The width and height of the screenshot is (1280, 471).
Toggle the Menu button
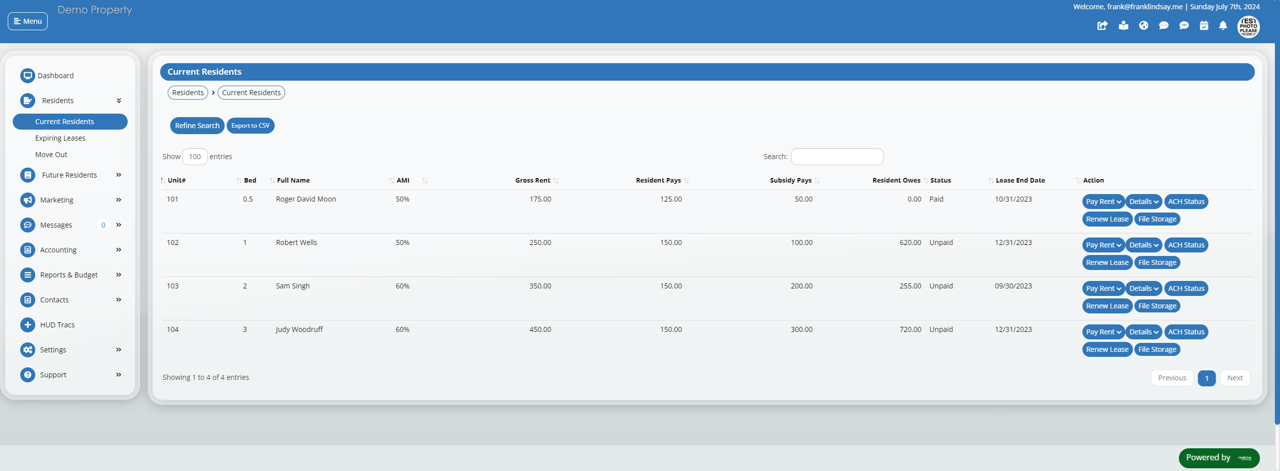28,21
